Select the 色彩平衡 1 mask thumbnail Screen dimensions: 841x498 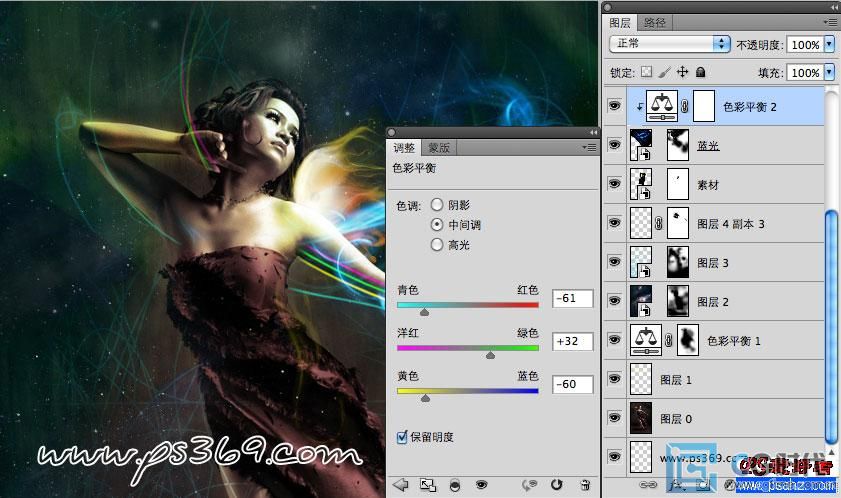[x=688, y=340]
